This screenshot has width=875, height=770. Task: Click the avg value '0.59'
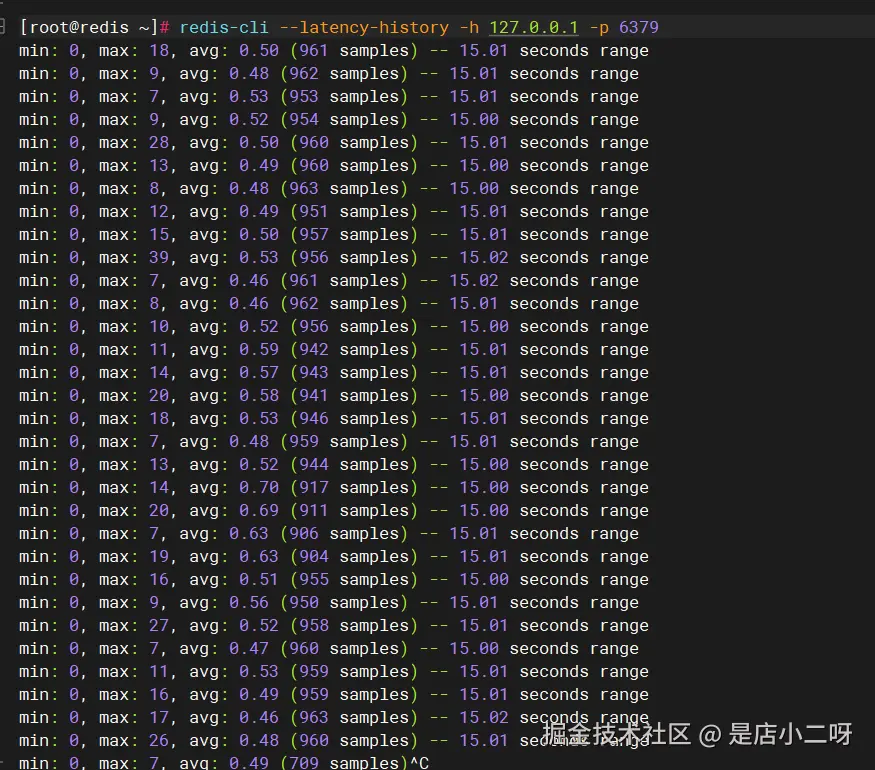point(259,349)
